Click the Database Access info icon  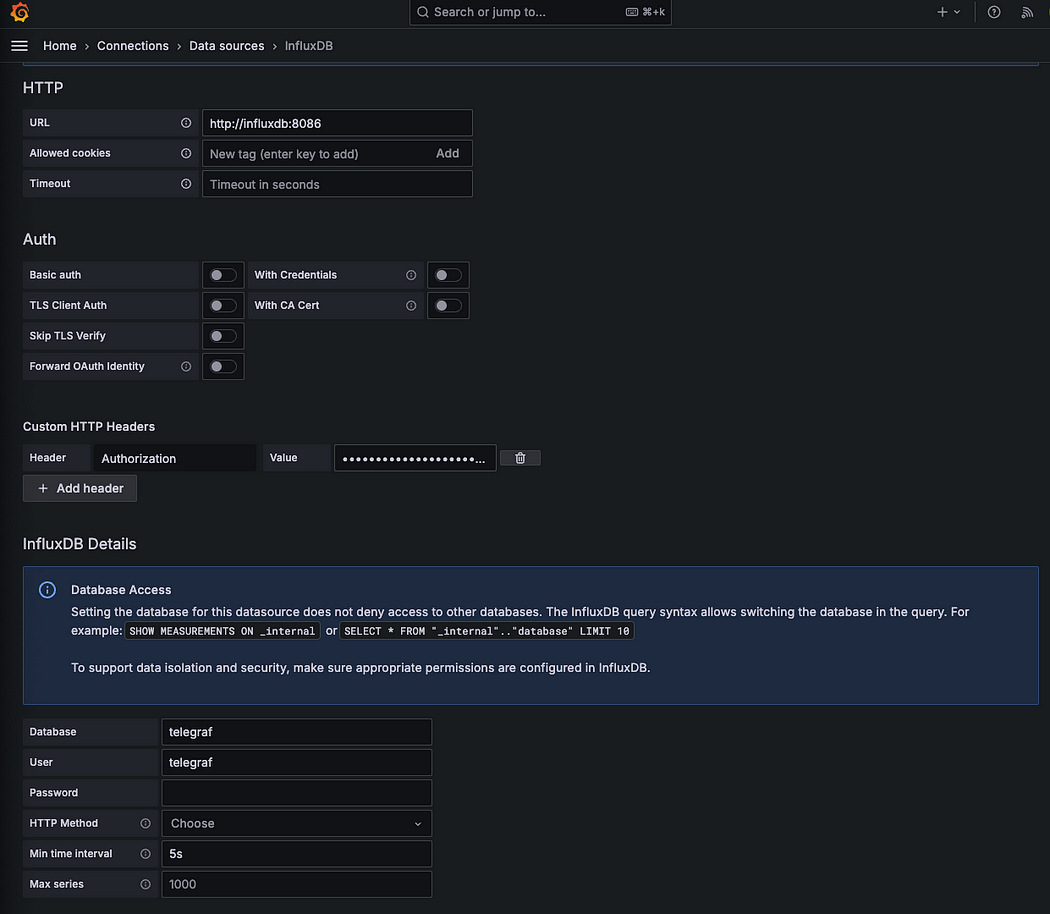[x=47, y=590]
